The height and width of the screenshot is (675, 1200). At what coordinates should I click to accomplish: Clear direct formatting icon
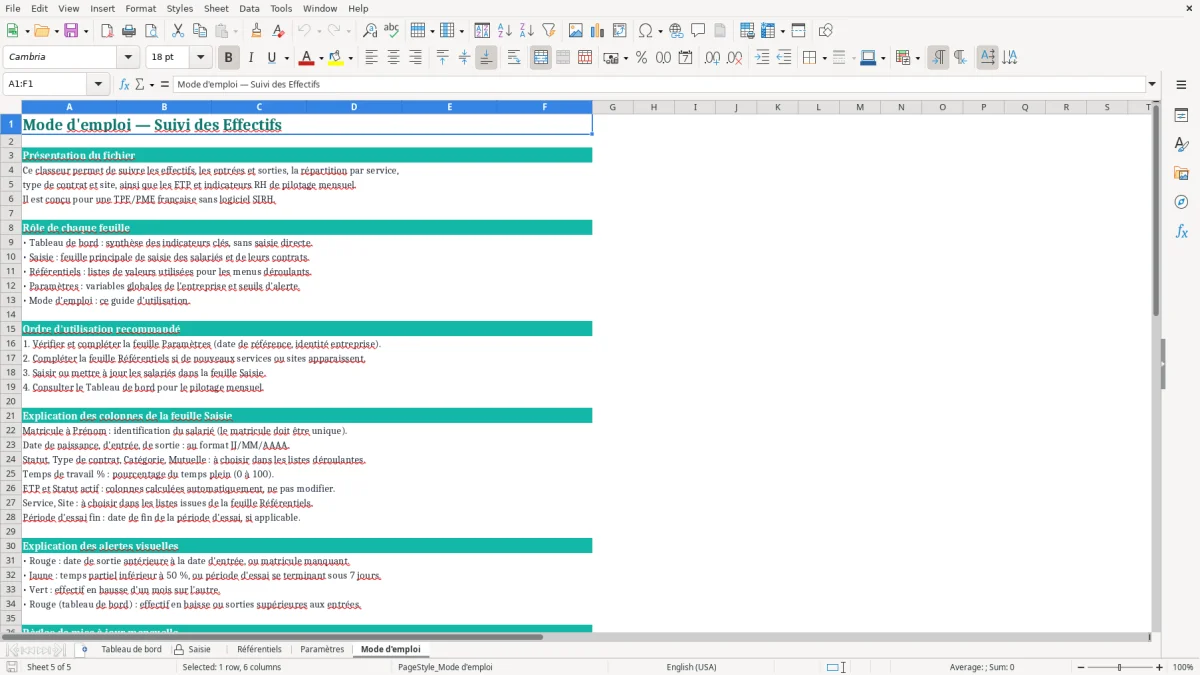(277, 31)
